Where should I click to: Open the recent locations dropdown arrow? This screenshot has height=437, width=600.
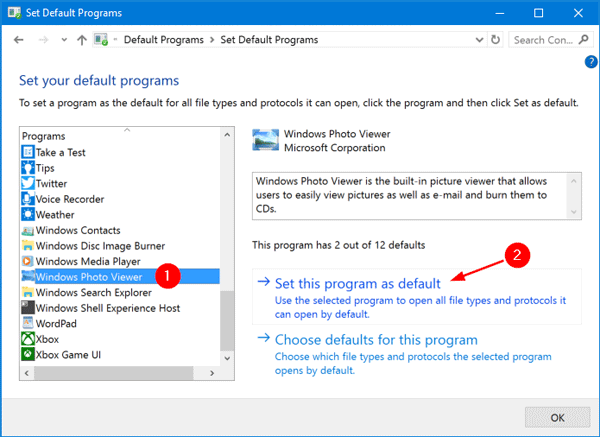pyautogui.click(x=64, y=40)
